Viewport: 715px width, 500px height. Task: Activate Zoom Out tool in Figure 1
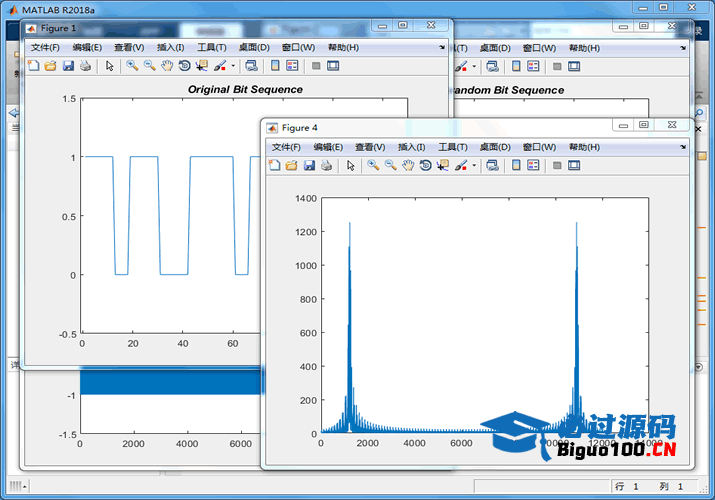pyautogui.click(x=150, y=66)
